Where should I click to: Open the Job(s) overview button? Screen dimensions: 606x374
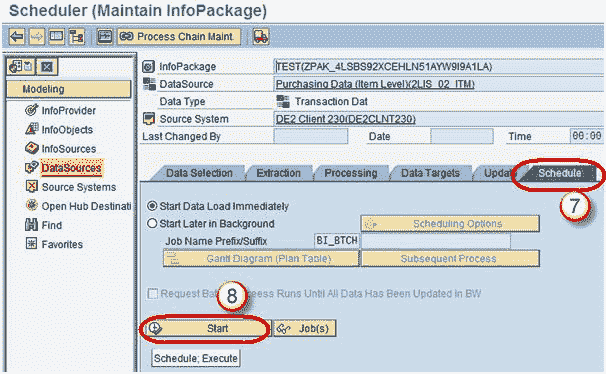pos(305,329)
